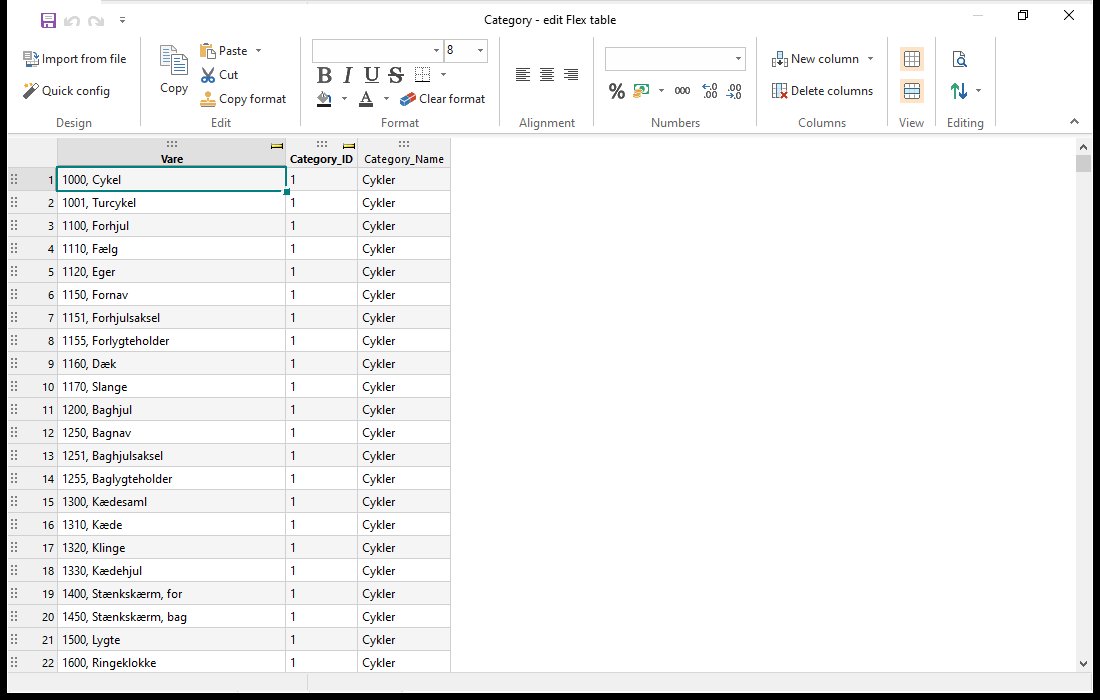The height and width of the screenshot is (700, 1100).
Task: Toggle Bold formatting
Action: 324,74
